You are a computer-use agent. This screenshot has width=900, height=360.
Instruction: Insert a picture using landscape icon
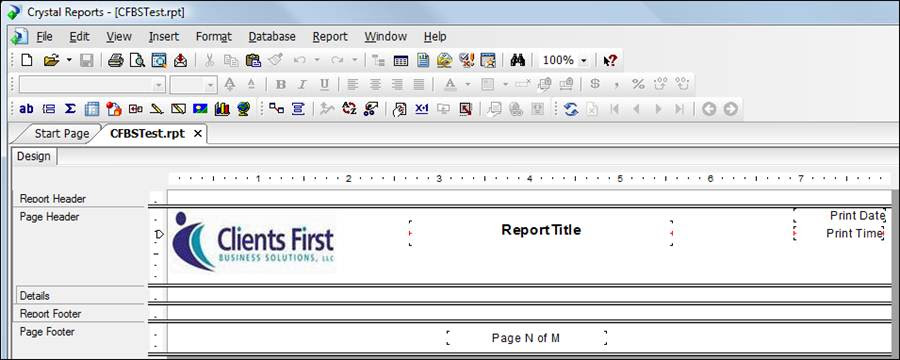(x=200, y=109)
